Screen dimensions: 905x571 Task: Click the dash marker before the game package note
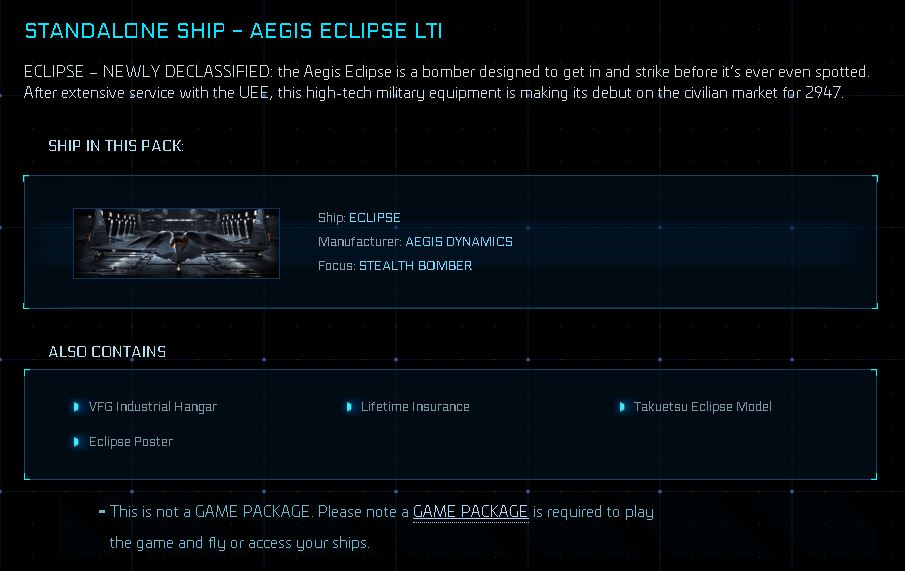(x=102, y=511)
